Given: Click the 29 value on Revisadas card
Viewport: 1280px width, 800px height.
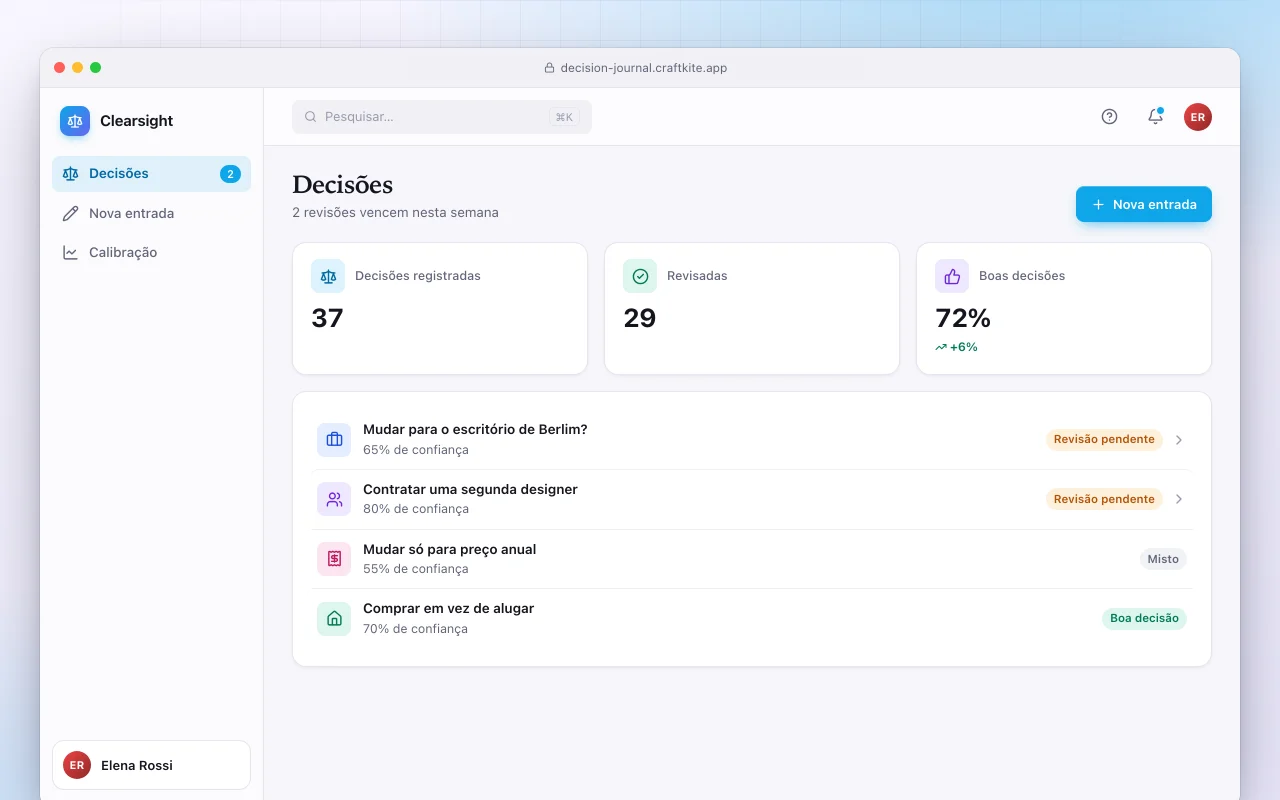Looking at the screenshot, I should [640, 318].
